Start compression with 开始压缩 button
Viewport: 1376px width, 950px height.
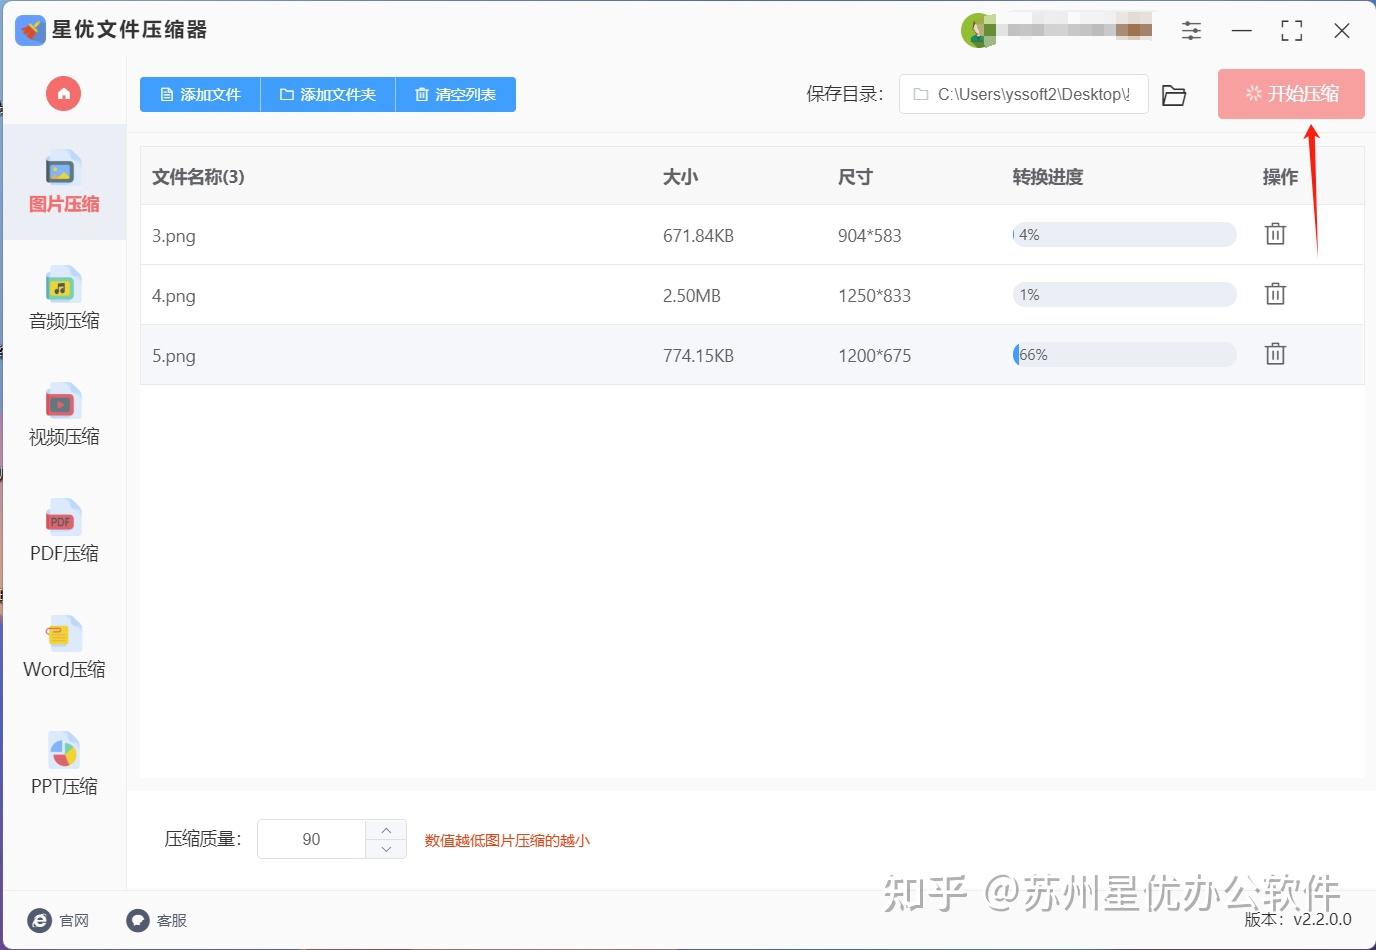point(1291,94)
